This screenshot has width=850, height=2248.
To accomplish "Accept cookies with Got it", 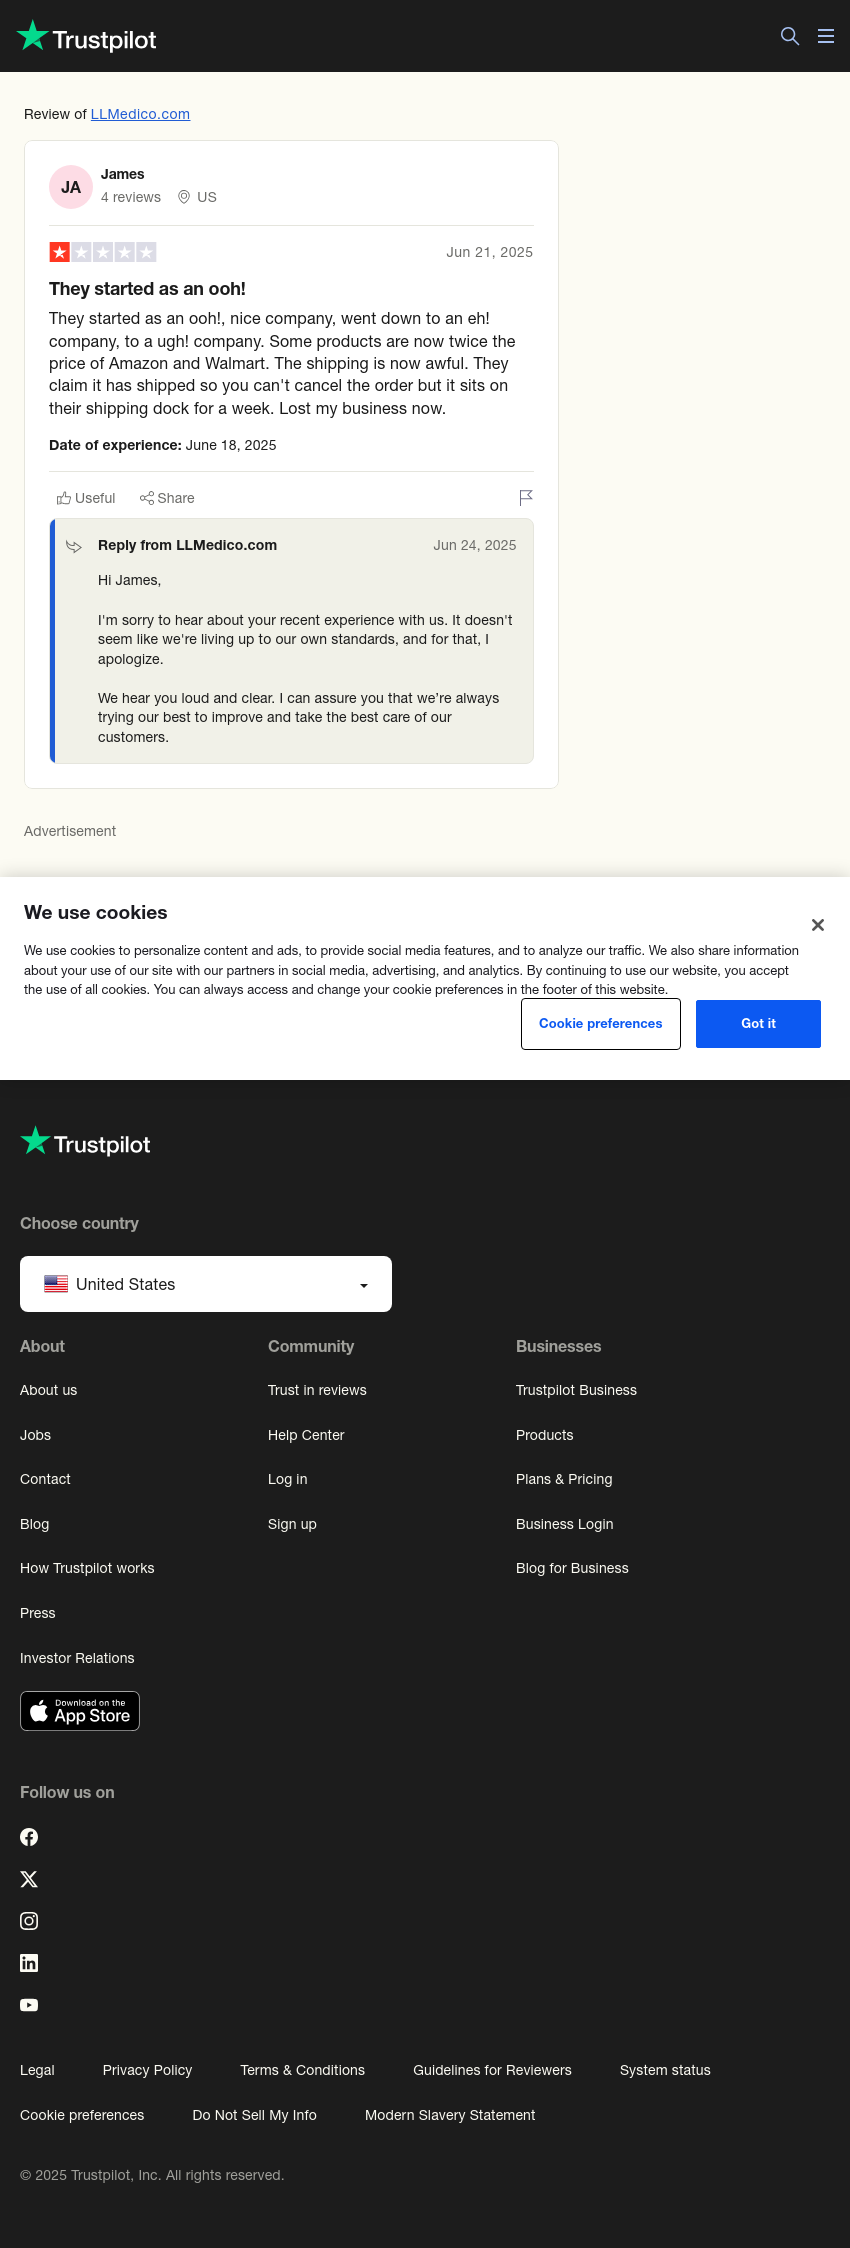I will tap(758, 1024).
